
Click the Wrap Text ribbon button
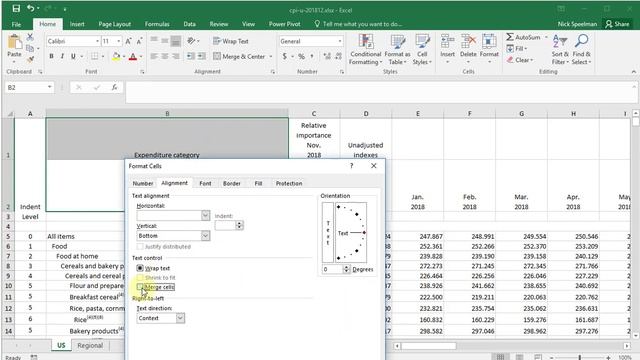tap(231, 41)
